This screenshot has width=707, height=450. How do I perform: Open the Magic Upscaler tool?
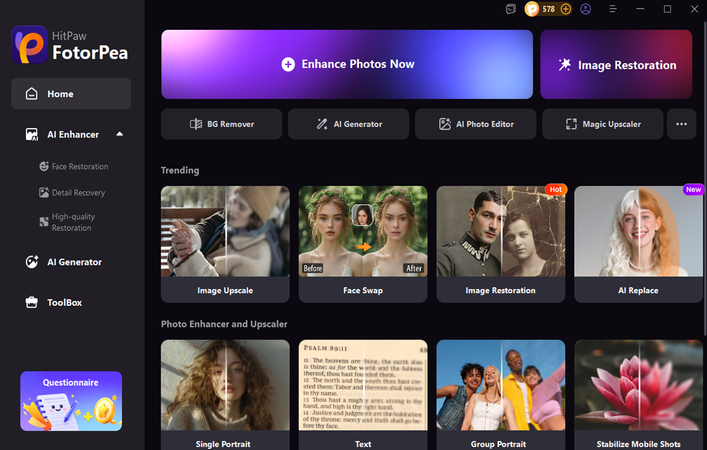click(x=603, y=124)
